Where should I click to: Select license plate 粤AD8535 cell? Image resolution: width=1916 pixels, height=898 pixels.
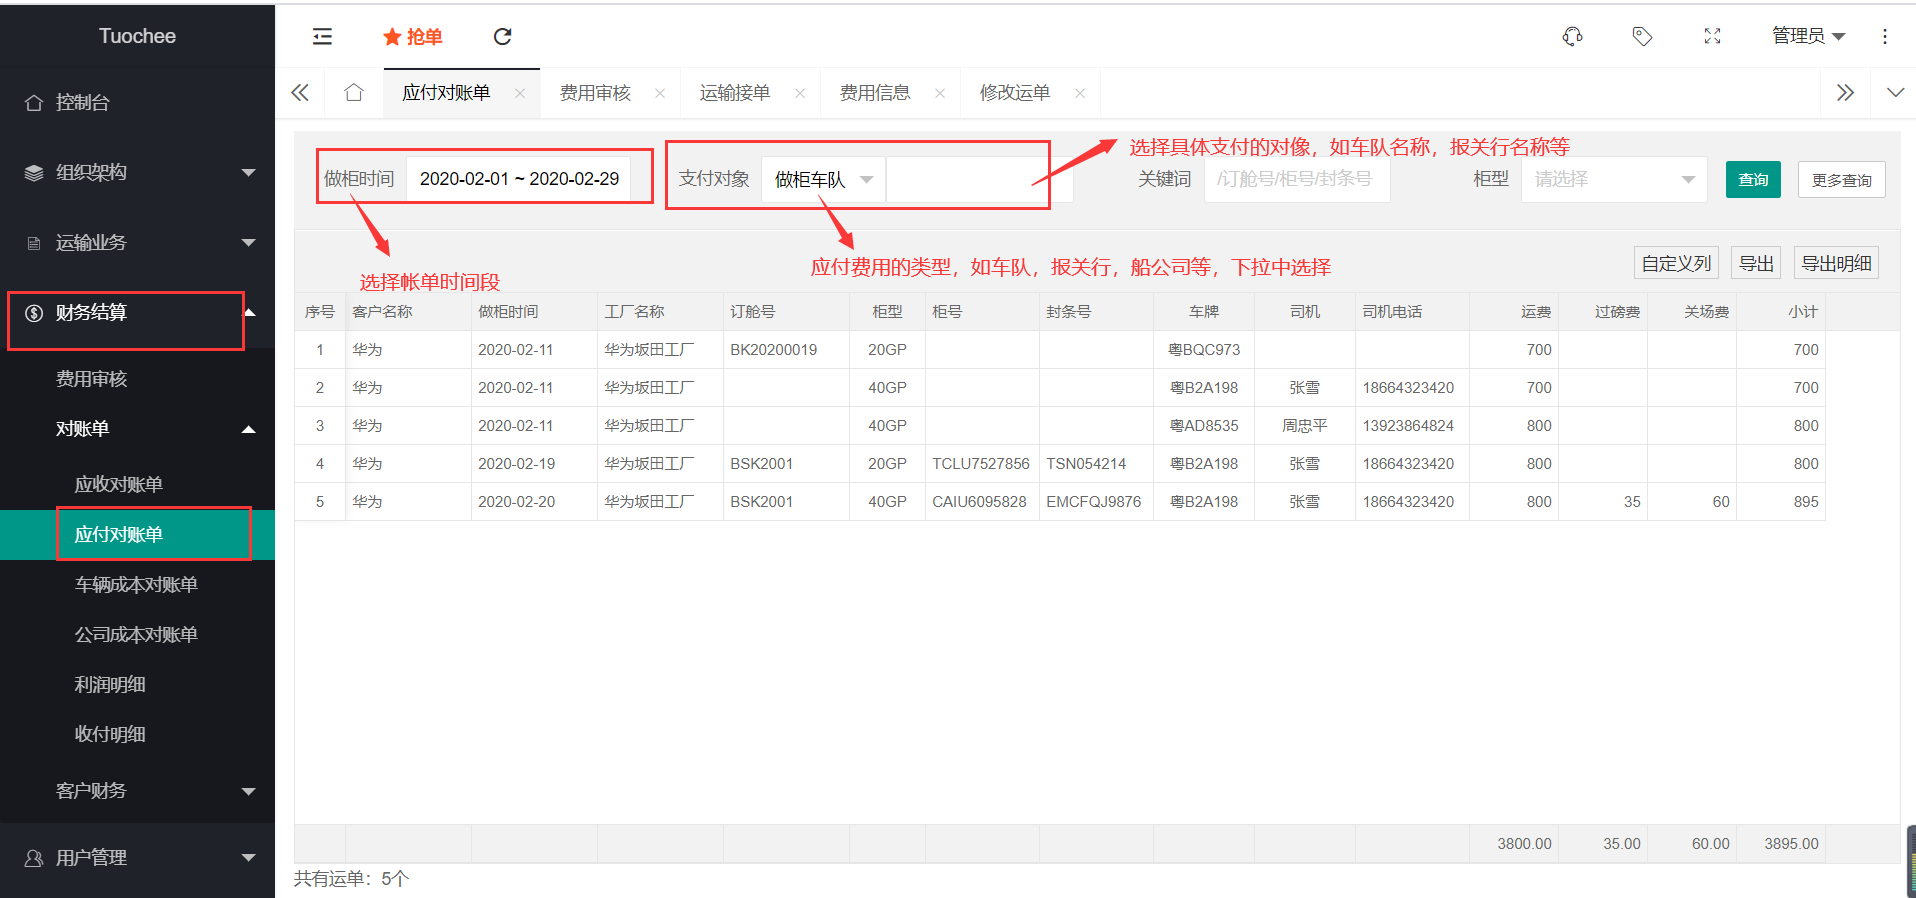pos(1204,426)
